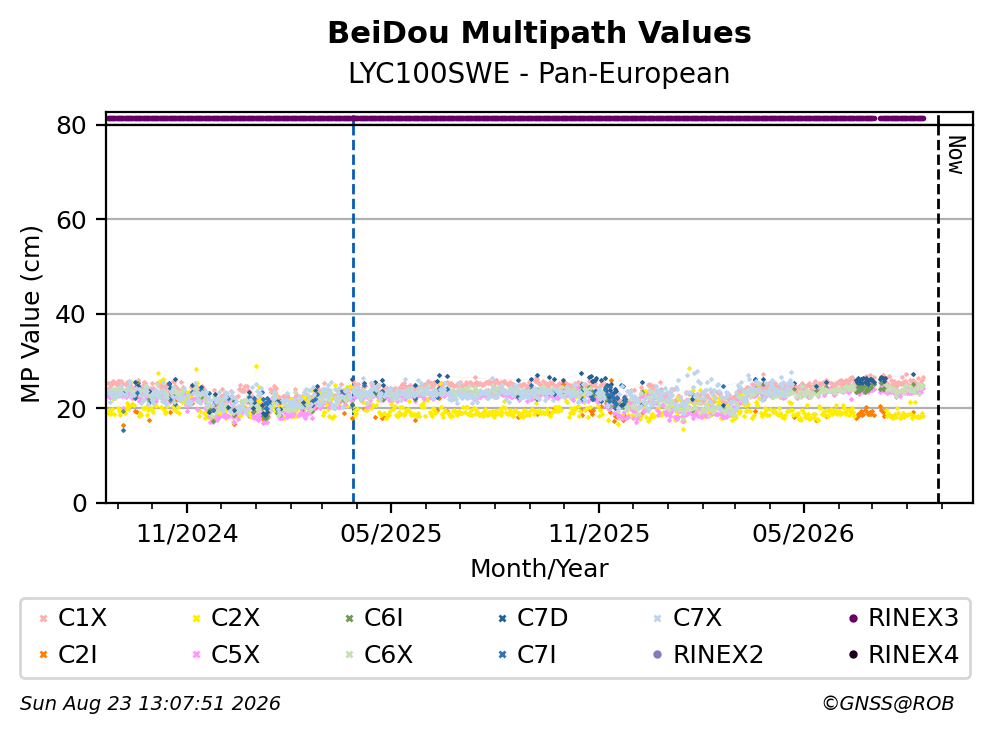The image size is (993, 734).
Task: Select the C7I legend label
Action: (536, 655)
